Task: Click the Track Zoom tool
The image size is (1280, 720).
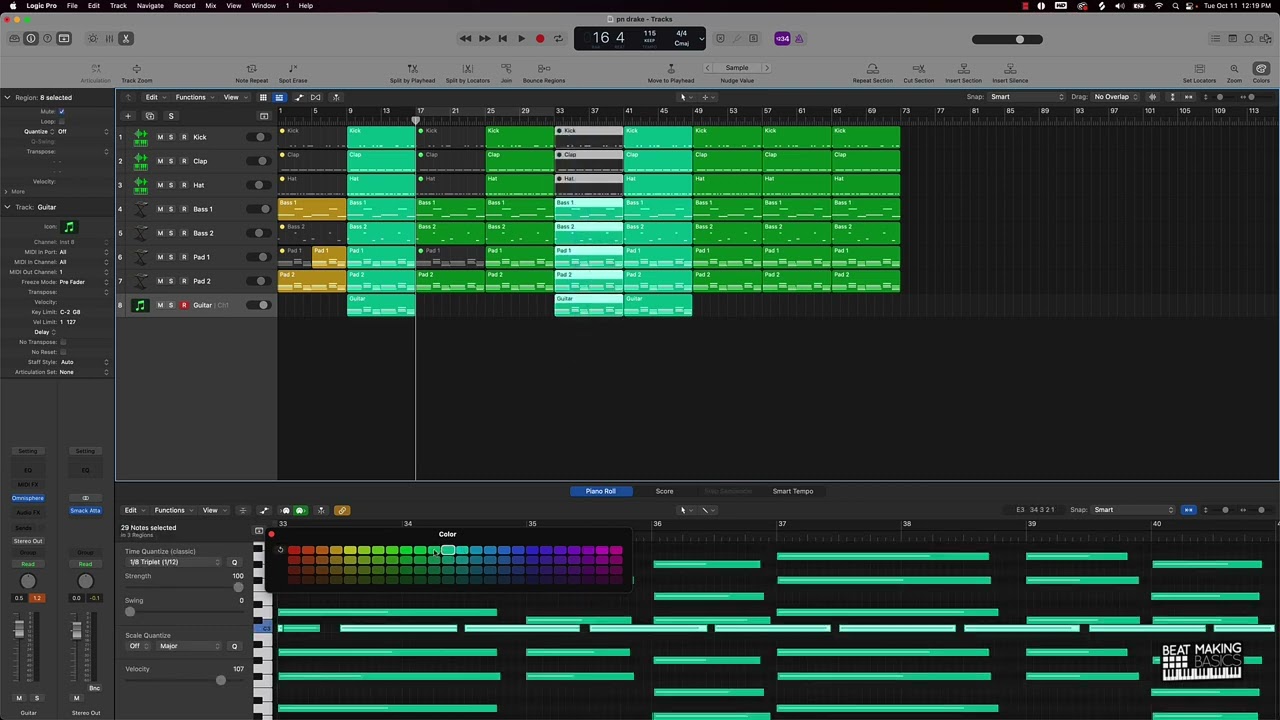Action: coord(137,73)
